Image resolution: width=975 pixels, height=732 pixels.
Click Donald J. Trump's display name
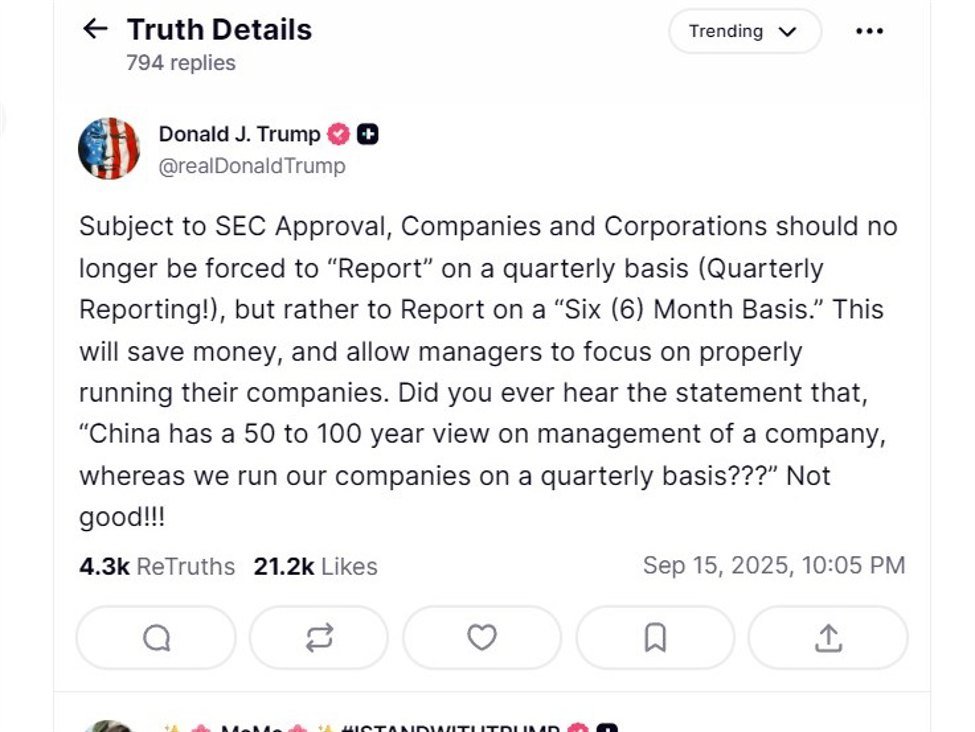point(240,133)
